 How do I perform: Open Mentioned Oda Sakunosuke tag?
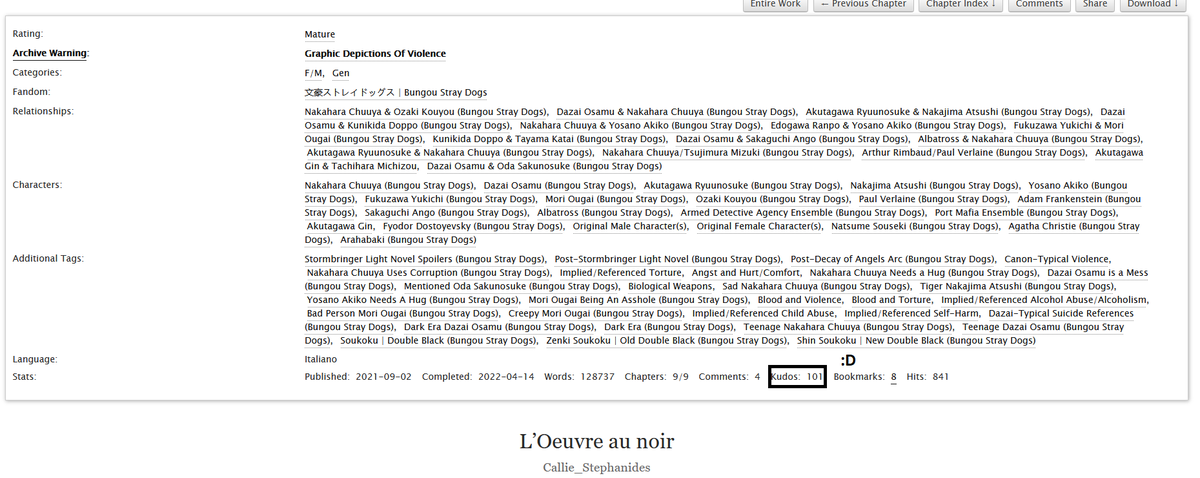pos(512,286)
